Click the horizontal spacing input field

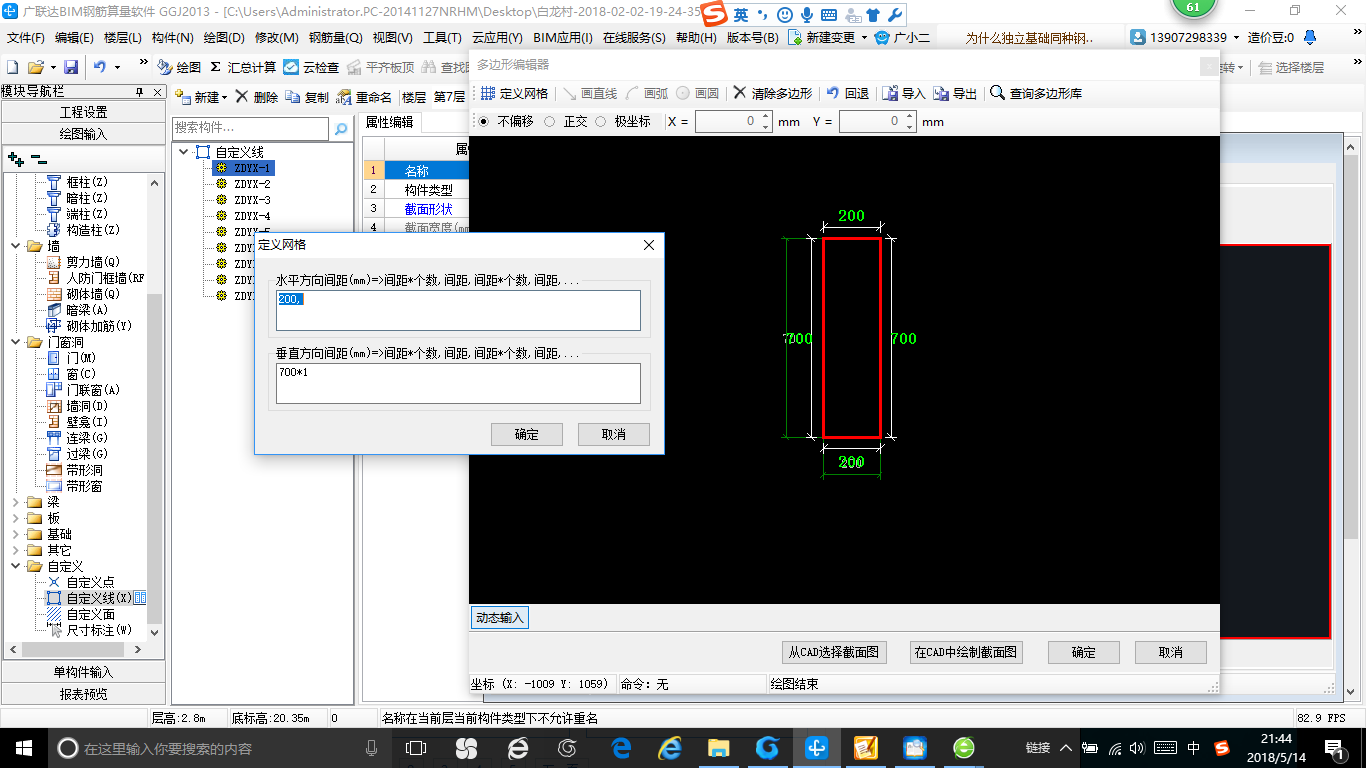[x=458, y=310]
